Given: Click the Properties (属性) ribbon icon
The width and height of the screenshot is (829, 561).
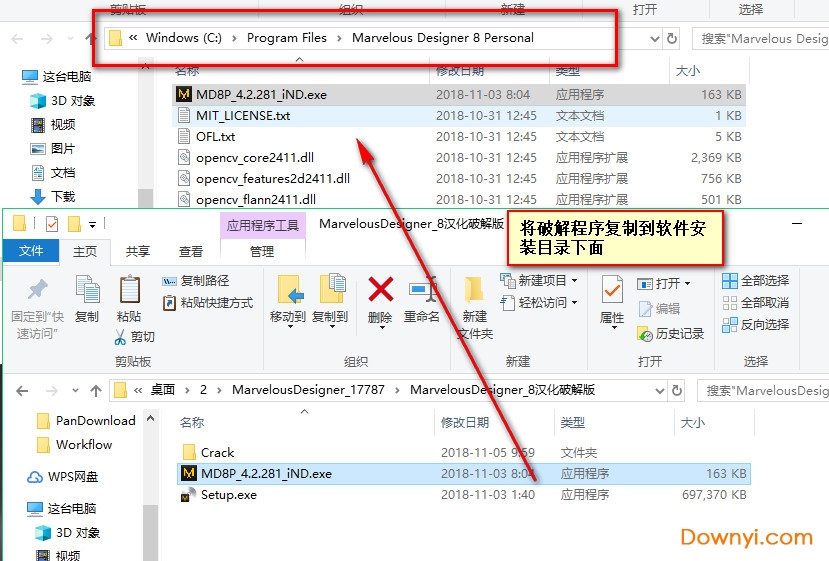Looking at the screenshot, I should coord(612,292).
